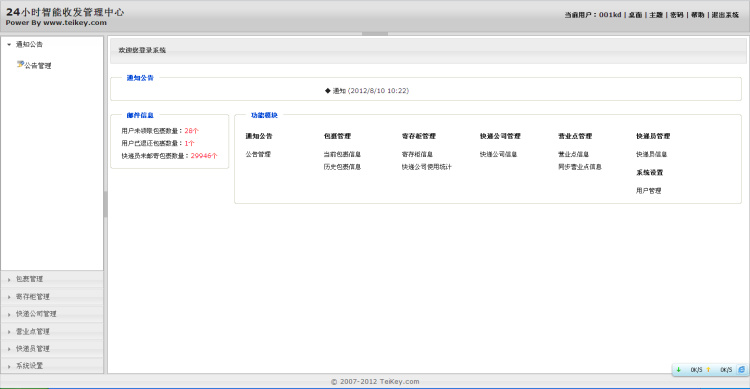Open 营业点信息 link

[x=573, y=154]
